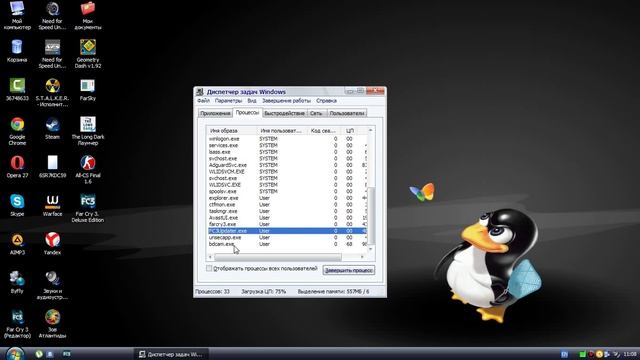Select the All-CS Final 1.6 icon
640x360 pixels.
point(88,170)
